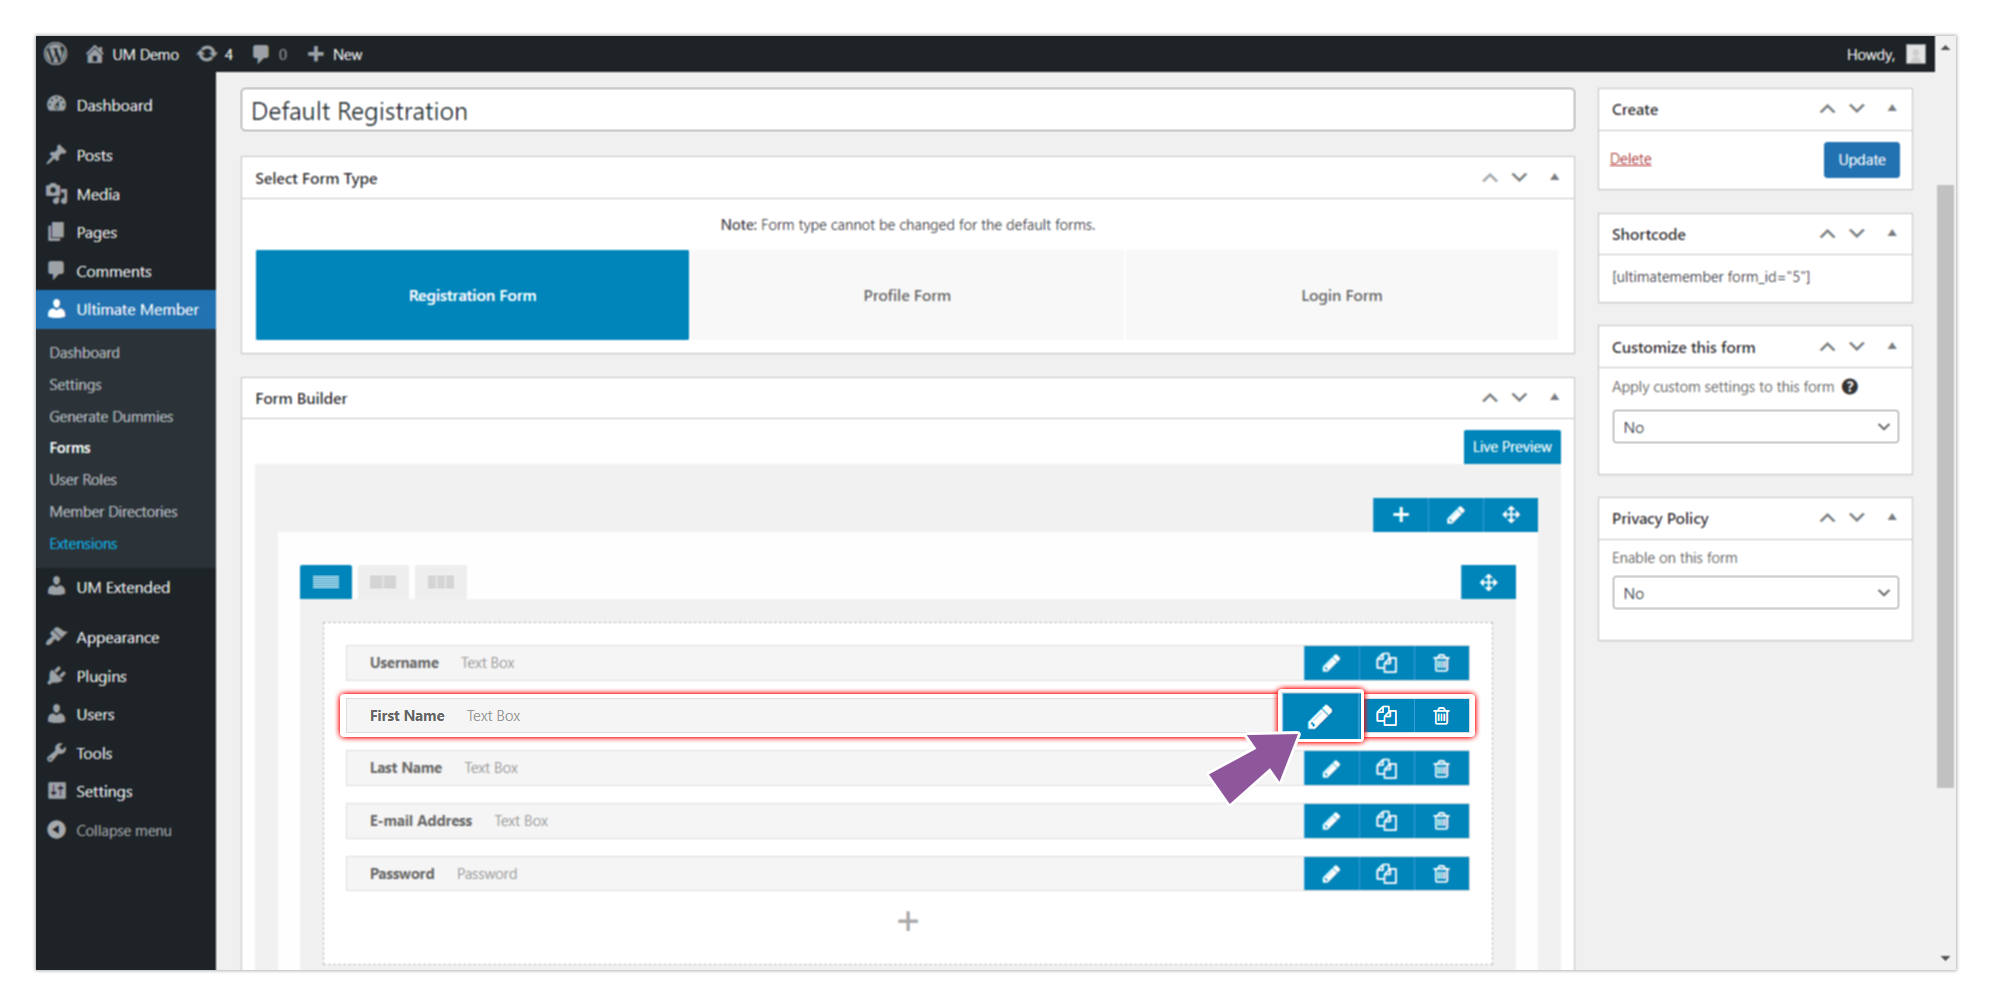Duplicate the Password field

[x=1386, y=874]
